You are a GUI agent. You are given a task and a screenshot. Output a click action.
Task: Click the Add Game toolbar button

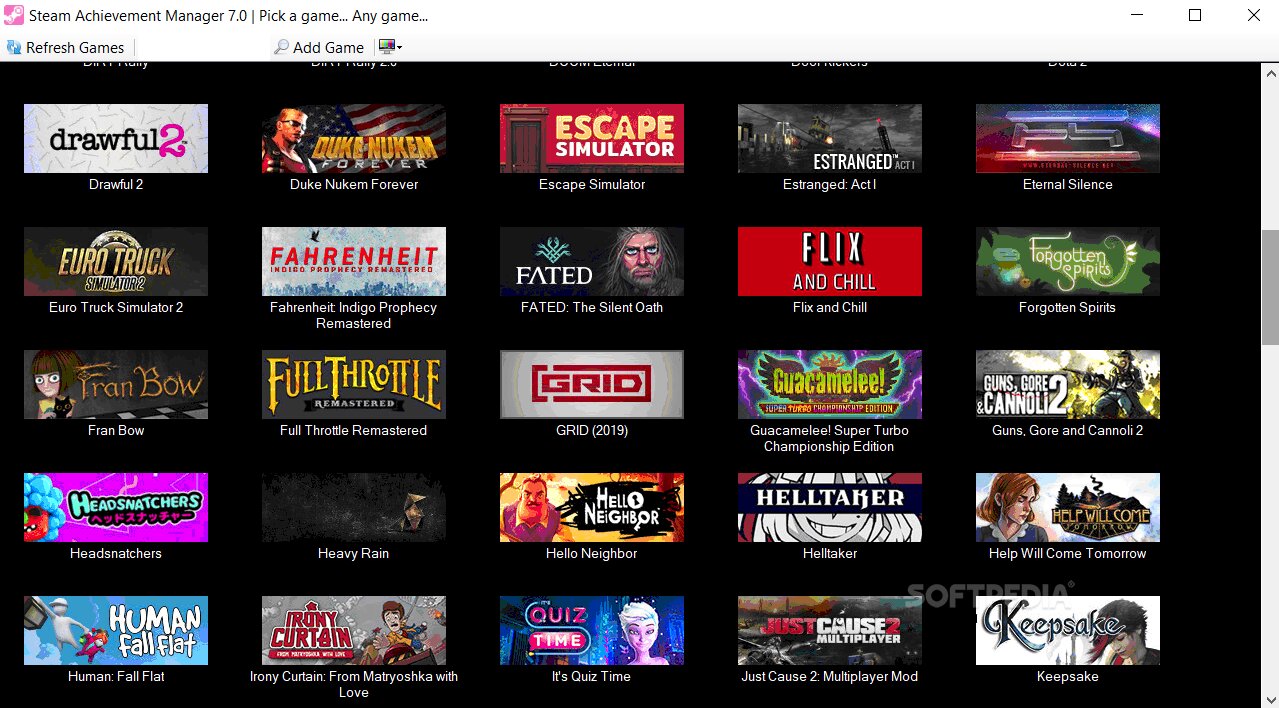point(319,47)
